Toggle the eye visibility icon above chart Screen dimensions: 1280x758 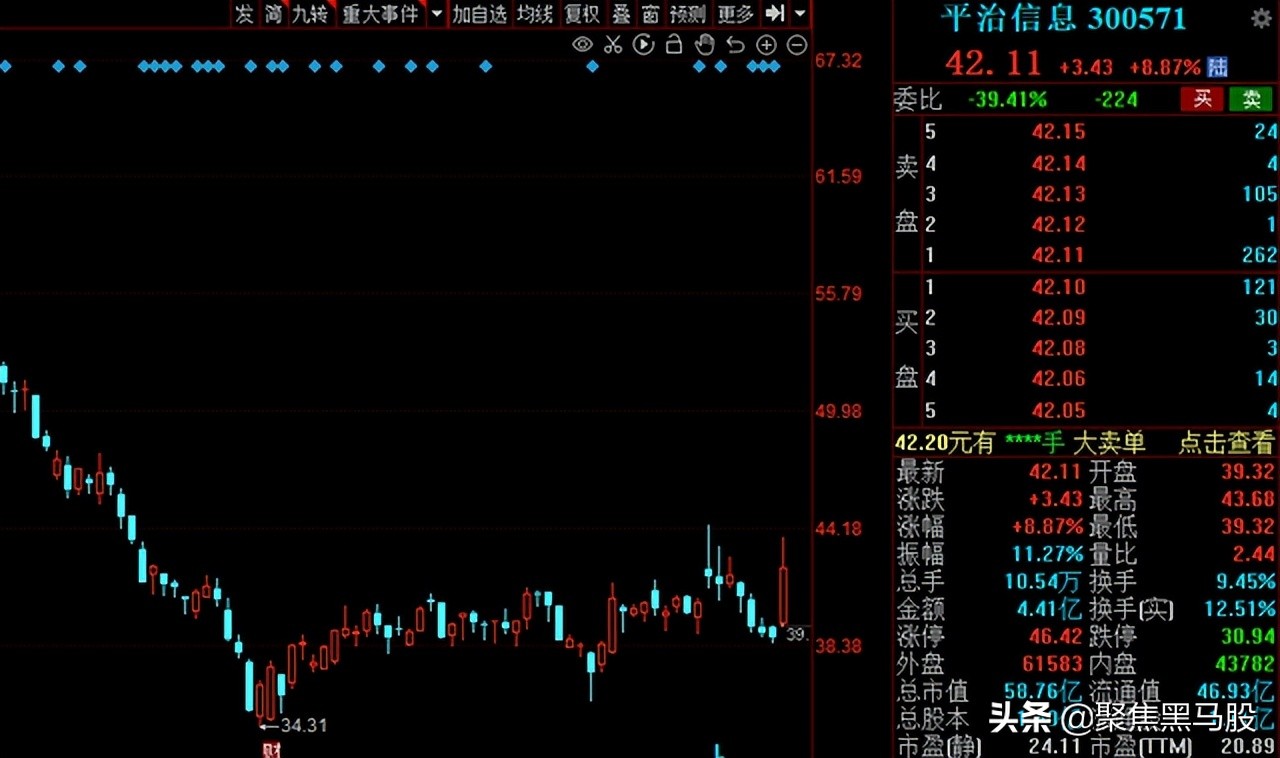[583, 44]
